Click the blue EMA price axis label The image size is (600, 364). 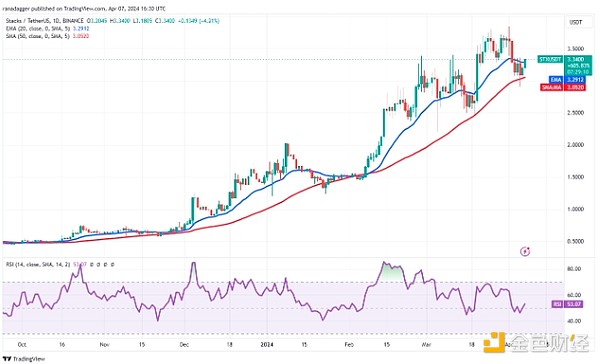point(566,80)
